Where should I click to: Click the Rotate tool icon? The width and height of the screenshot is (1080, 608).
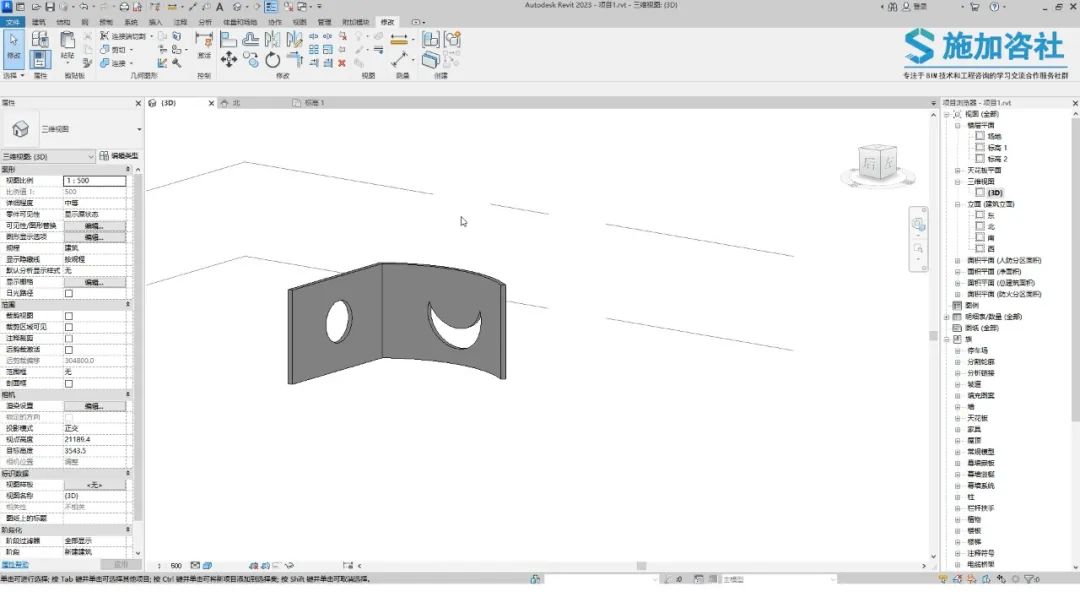pos(273,60)
